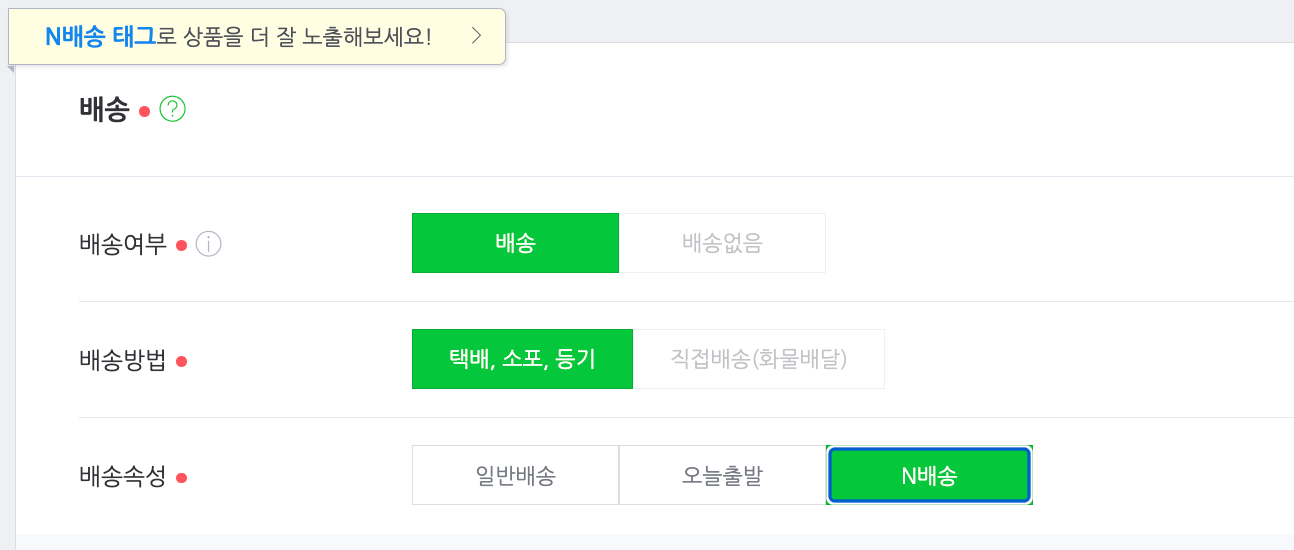Click the yellow N배송 tooltip banner message
This screenshot has width=1294, height=550.
pos(257,37)
